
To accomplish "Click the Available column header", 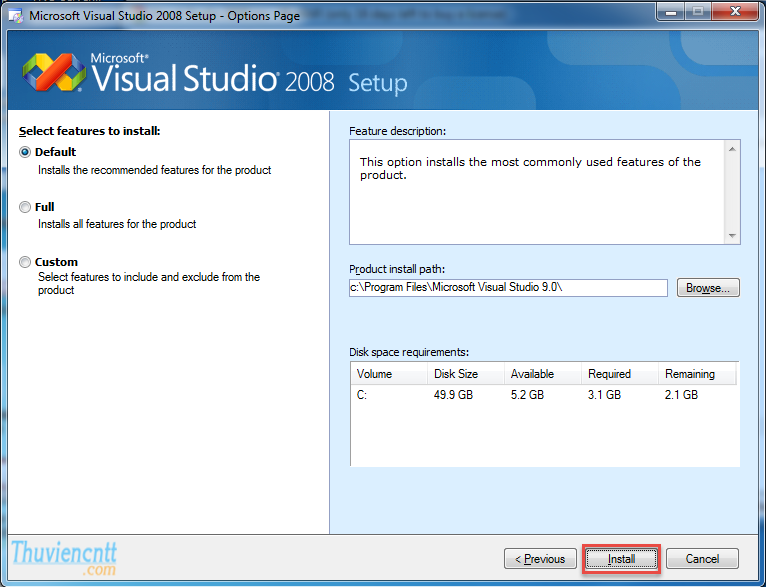I will tap(543, 374).
